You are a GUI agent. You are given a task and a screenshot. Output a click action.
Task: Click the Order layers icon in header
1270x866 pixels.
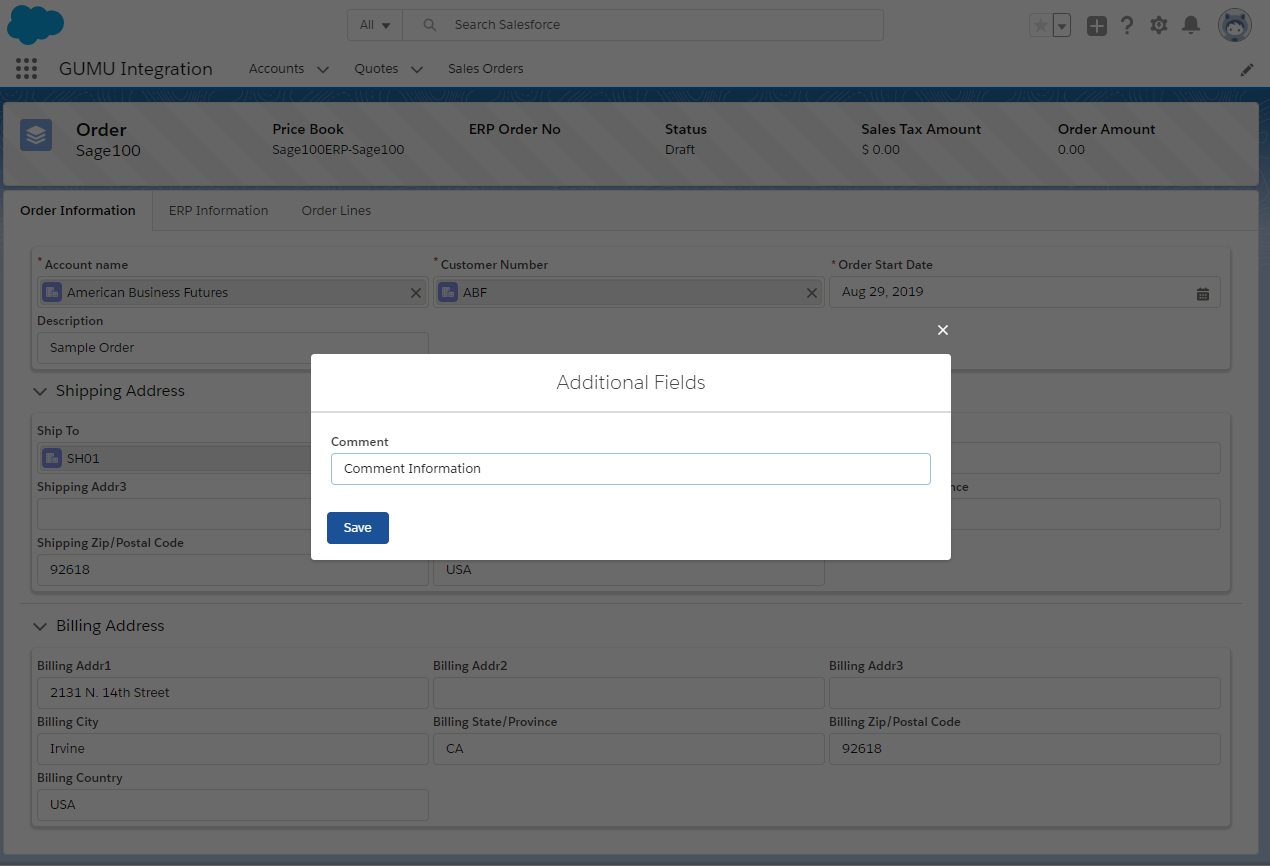[x=36, y=134]
